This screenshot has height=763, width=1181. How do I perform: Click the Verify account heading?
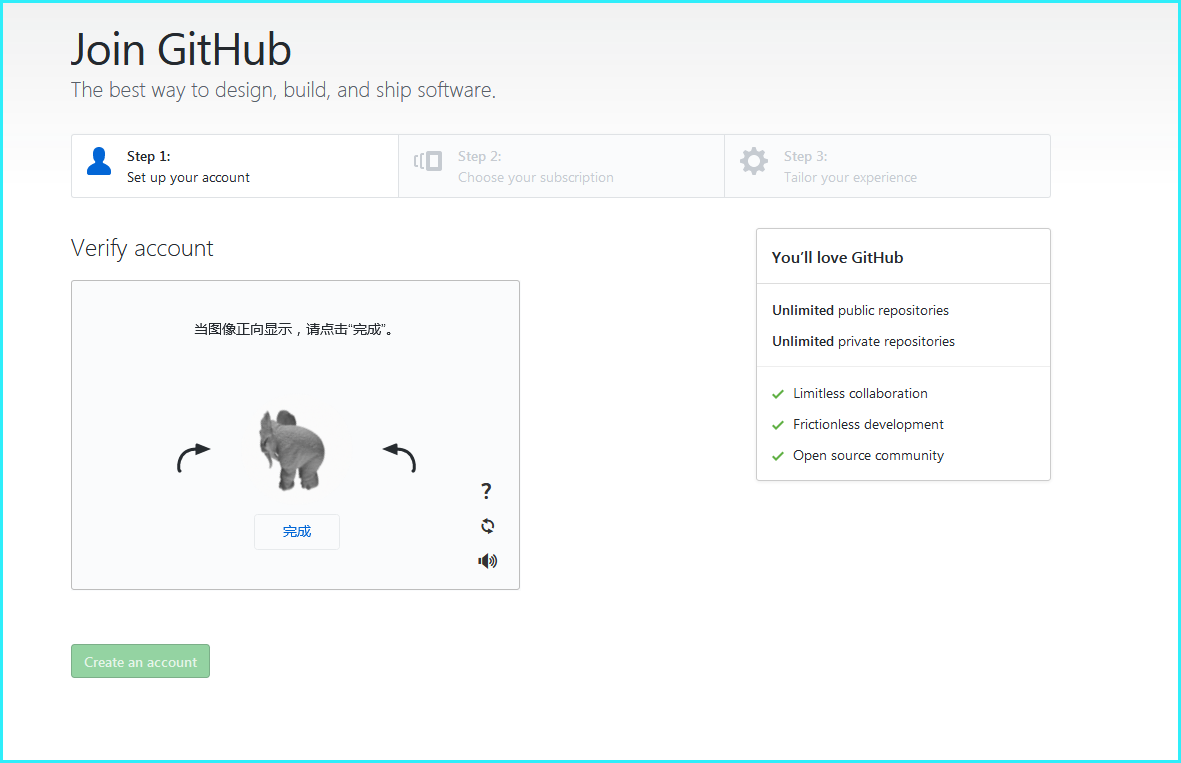point(142,248)
